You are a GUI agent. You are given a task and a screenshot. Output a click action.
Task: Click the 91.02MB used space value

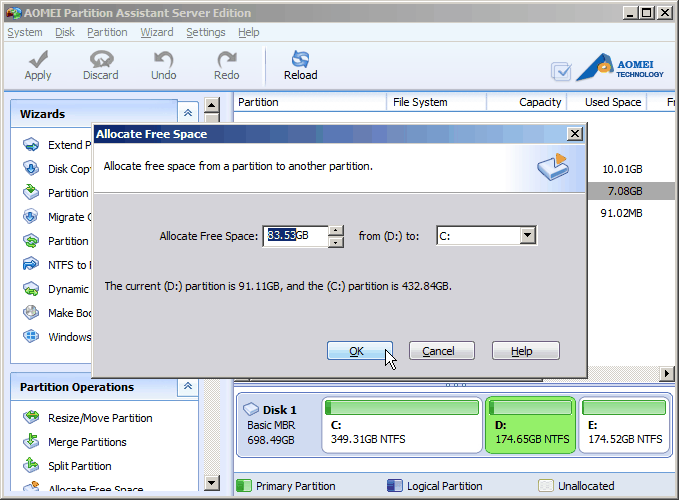(621, 213)
